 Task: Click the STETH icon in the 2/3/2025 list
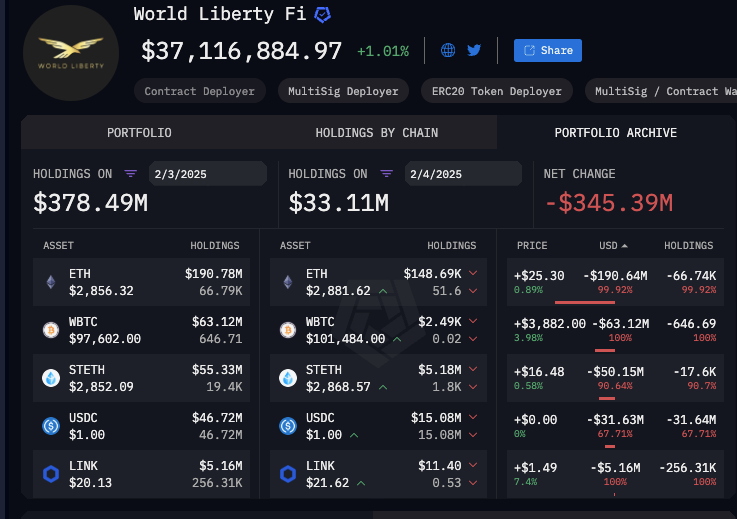[x=51, y=378]
